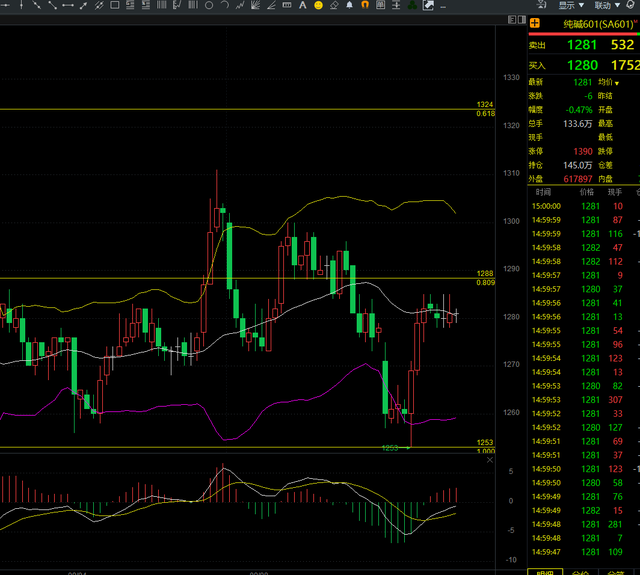Click the 现手 column header in trade list
The width and height of the screenshot is (640, 575).
point(615,192)
